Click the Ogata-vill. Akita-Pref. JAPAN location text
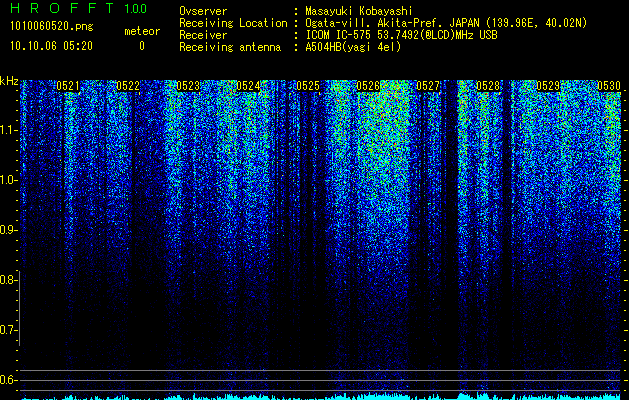 click(446, 23)
